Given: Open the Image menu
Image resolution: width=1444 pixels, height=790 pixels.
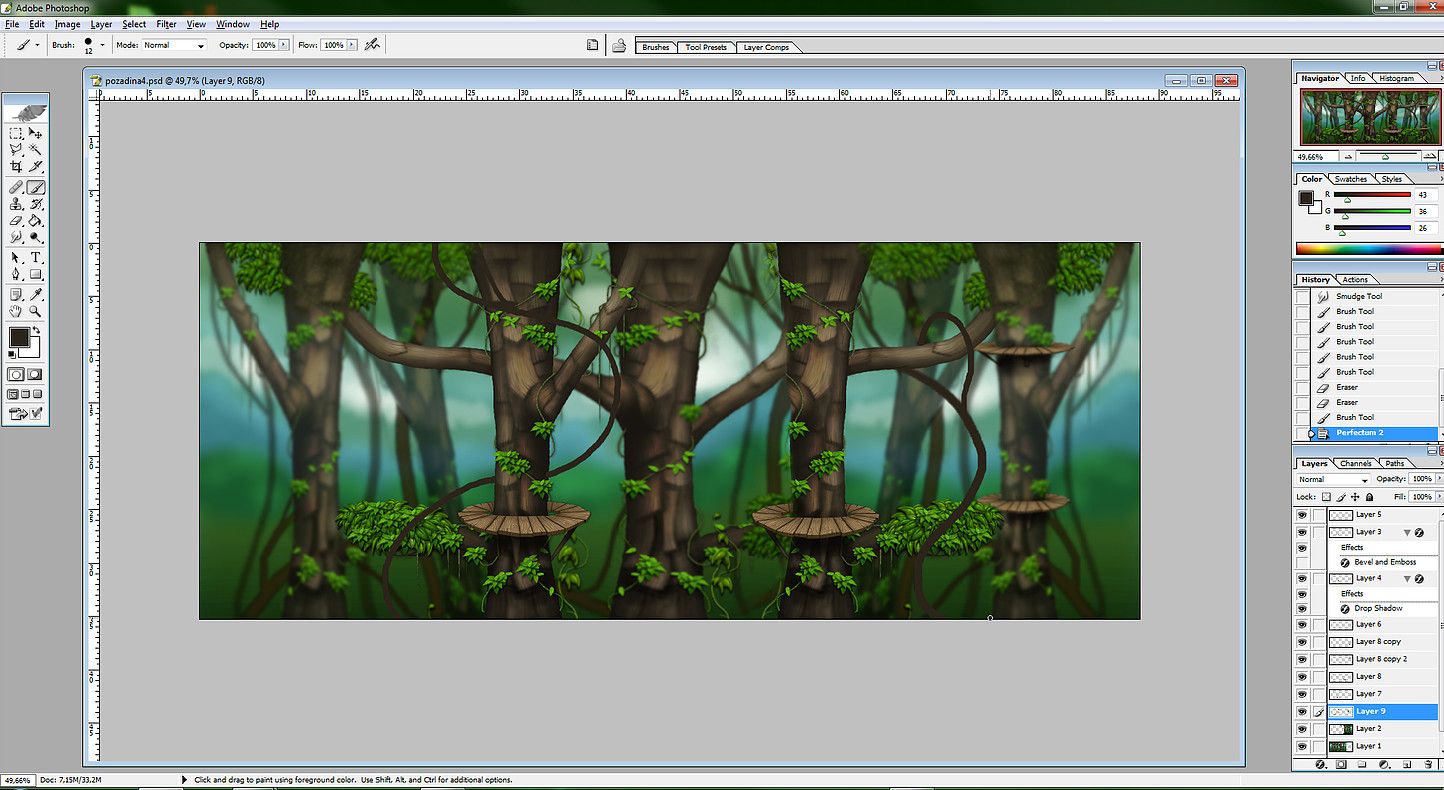Looking at the screenshot, I should 67,24.
